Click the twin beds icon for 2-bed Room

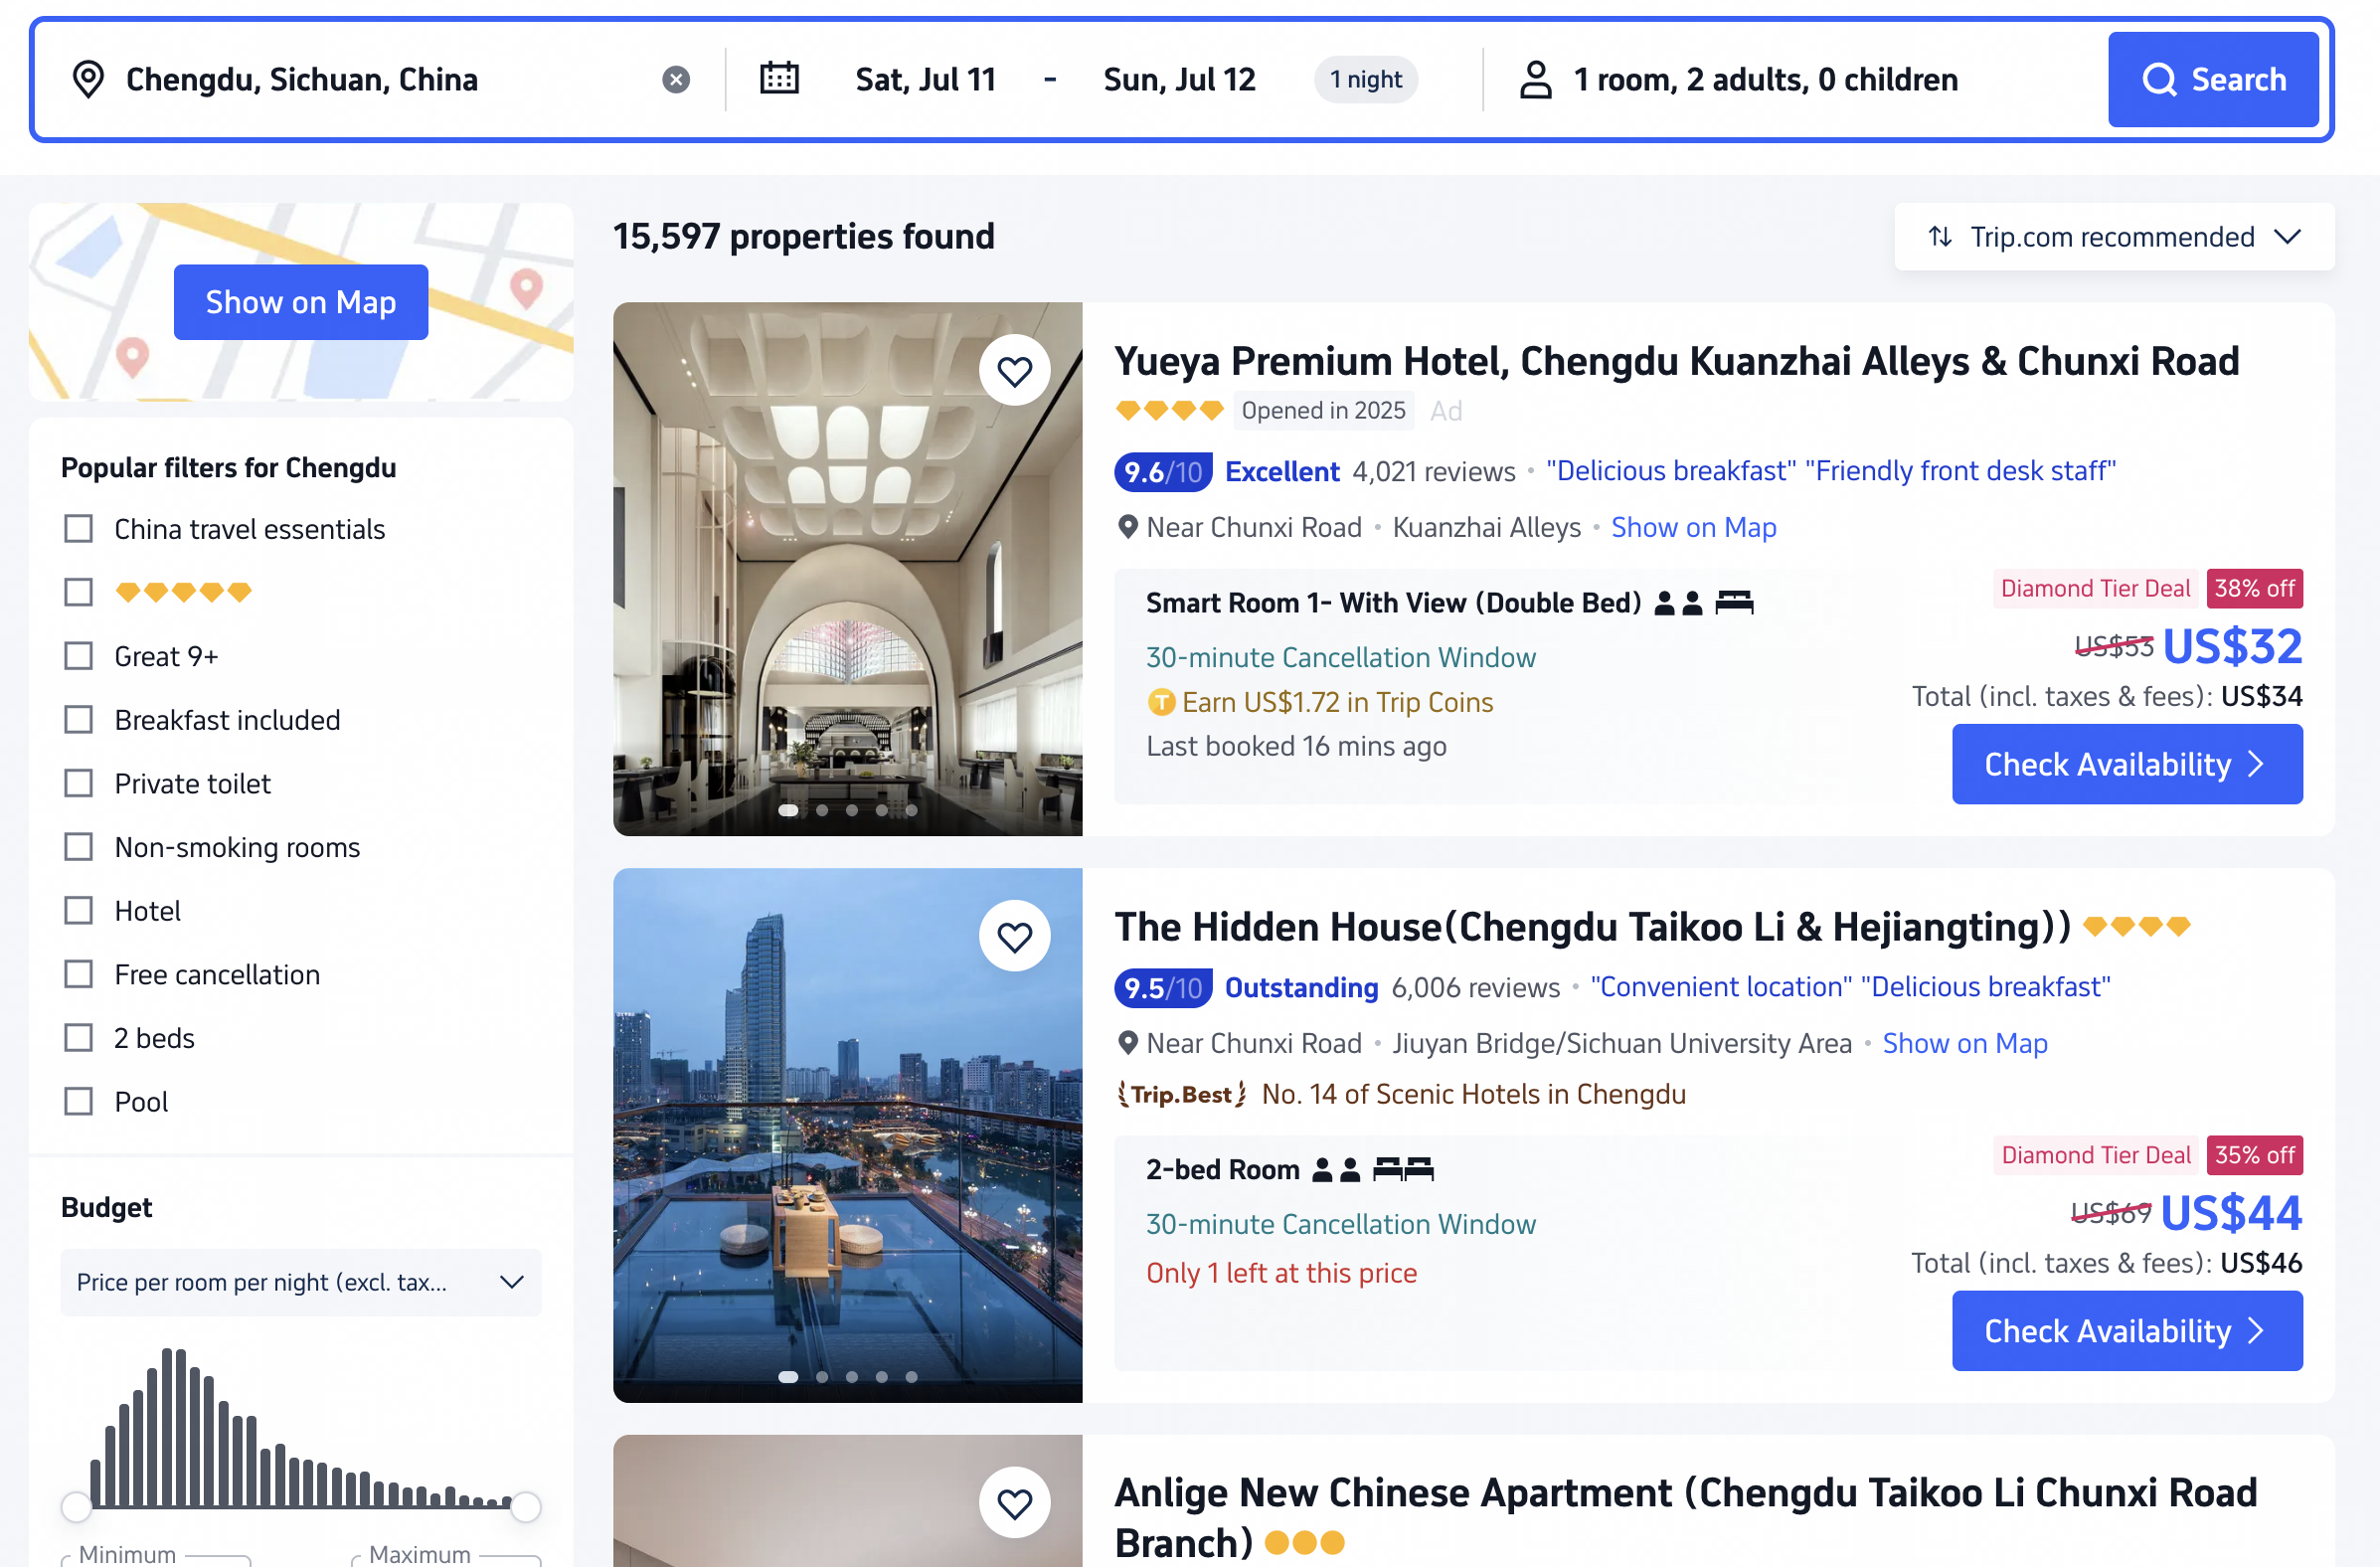click(1403, 1169)
